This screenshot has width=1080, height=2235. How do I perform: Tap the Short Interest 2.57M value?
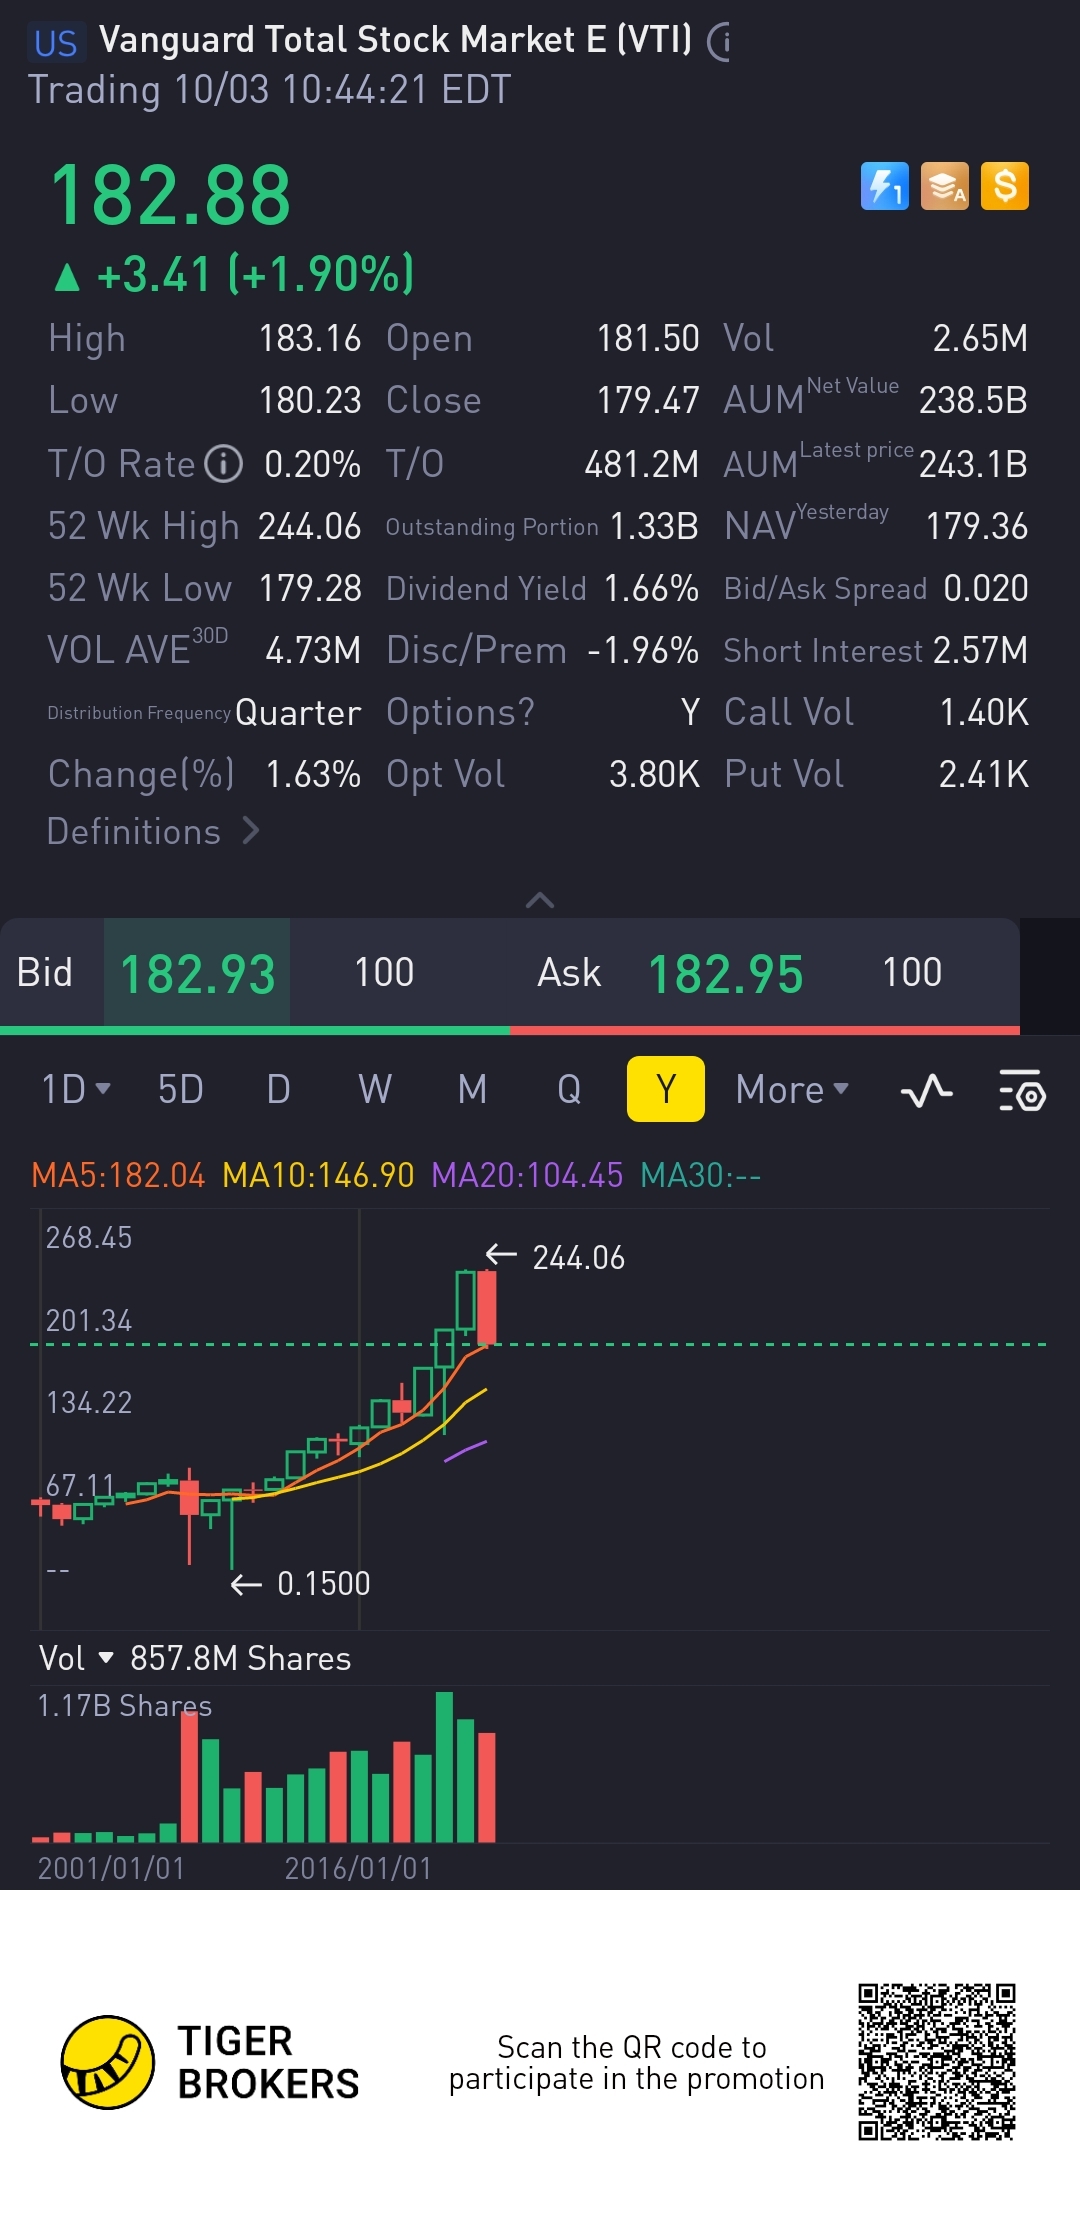coord(980,650)
